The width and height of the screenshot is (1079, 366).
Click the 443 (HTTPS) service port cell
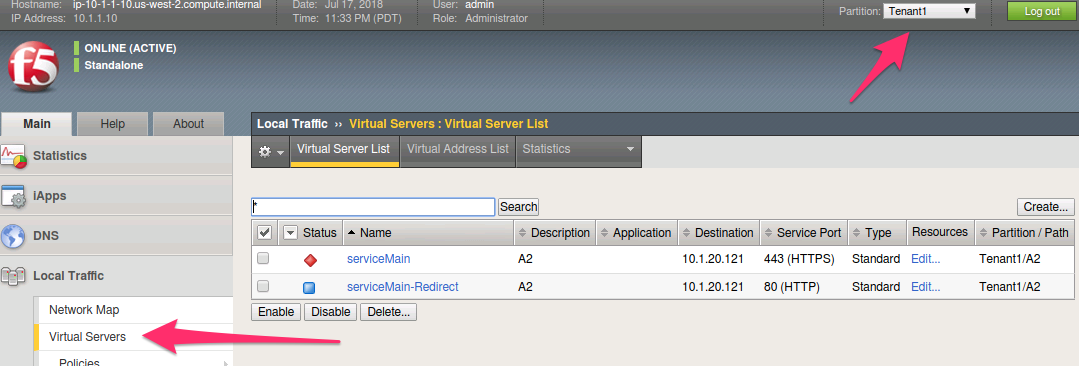pos(799,259)
